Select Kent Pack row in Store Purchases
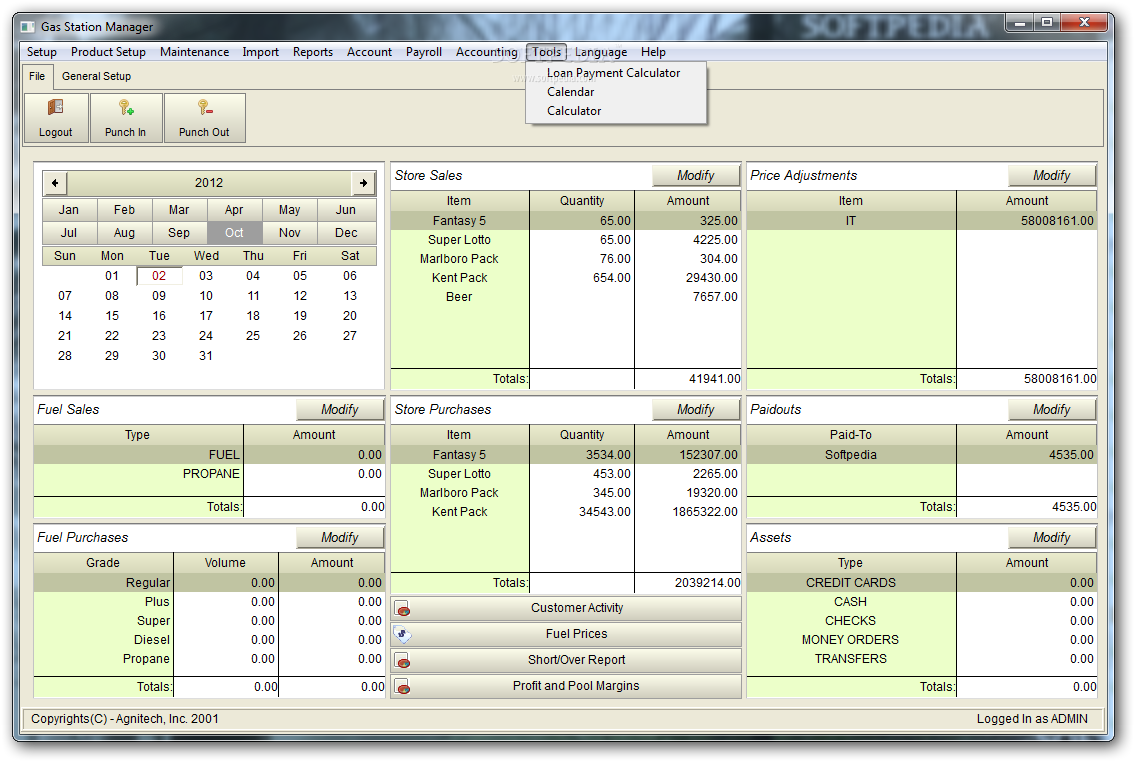1135x762 pixels. click(565, 512)
